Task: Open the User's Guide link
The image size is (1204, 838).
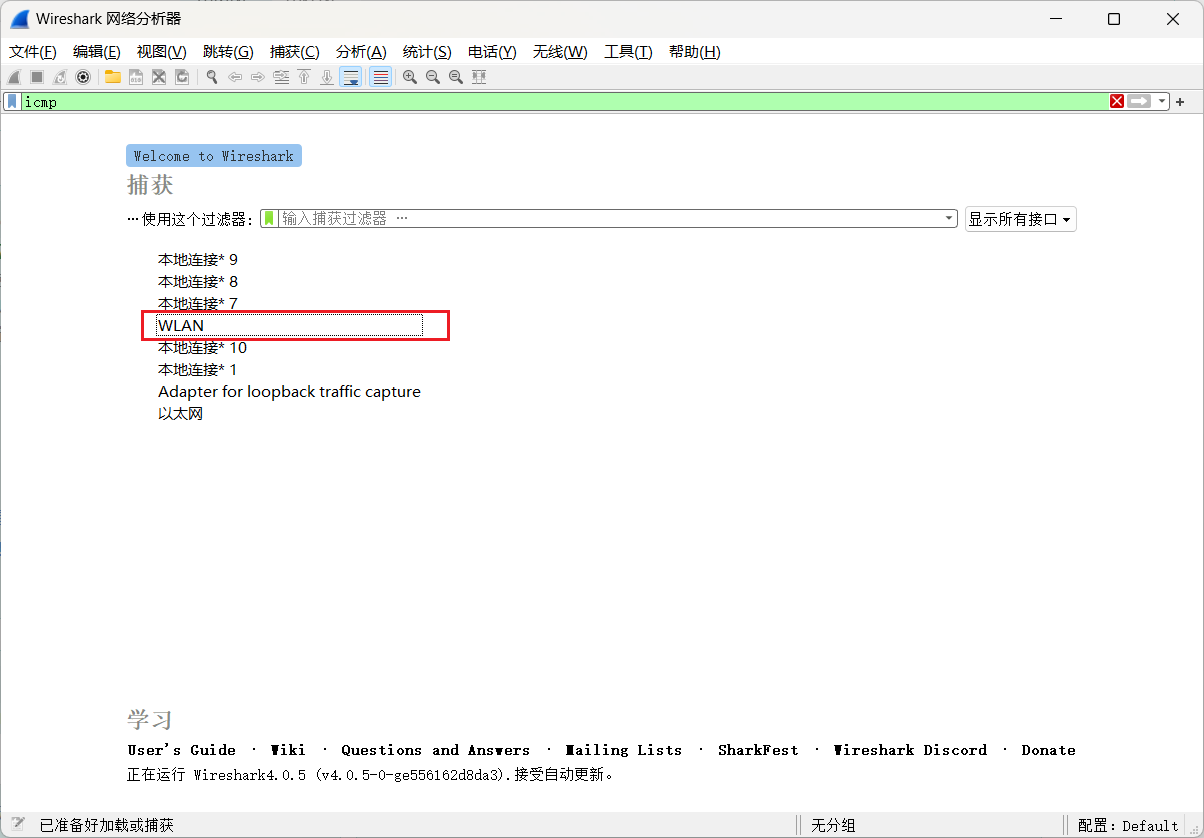Action: 182,750
